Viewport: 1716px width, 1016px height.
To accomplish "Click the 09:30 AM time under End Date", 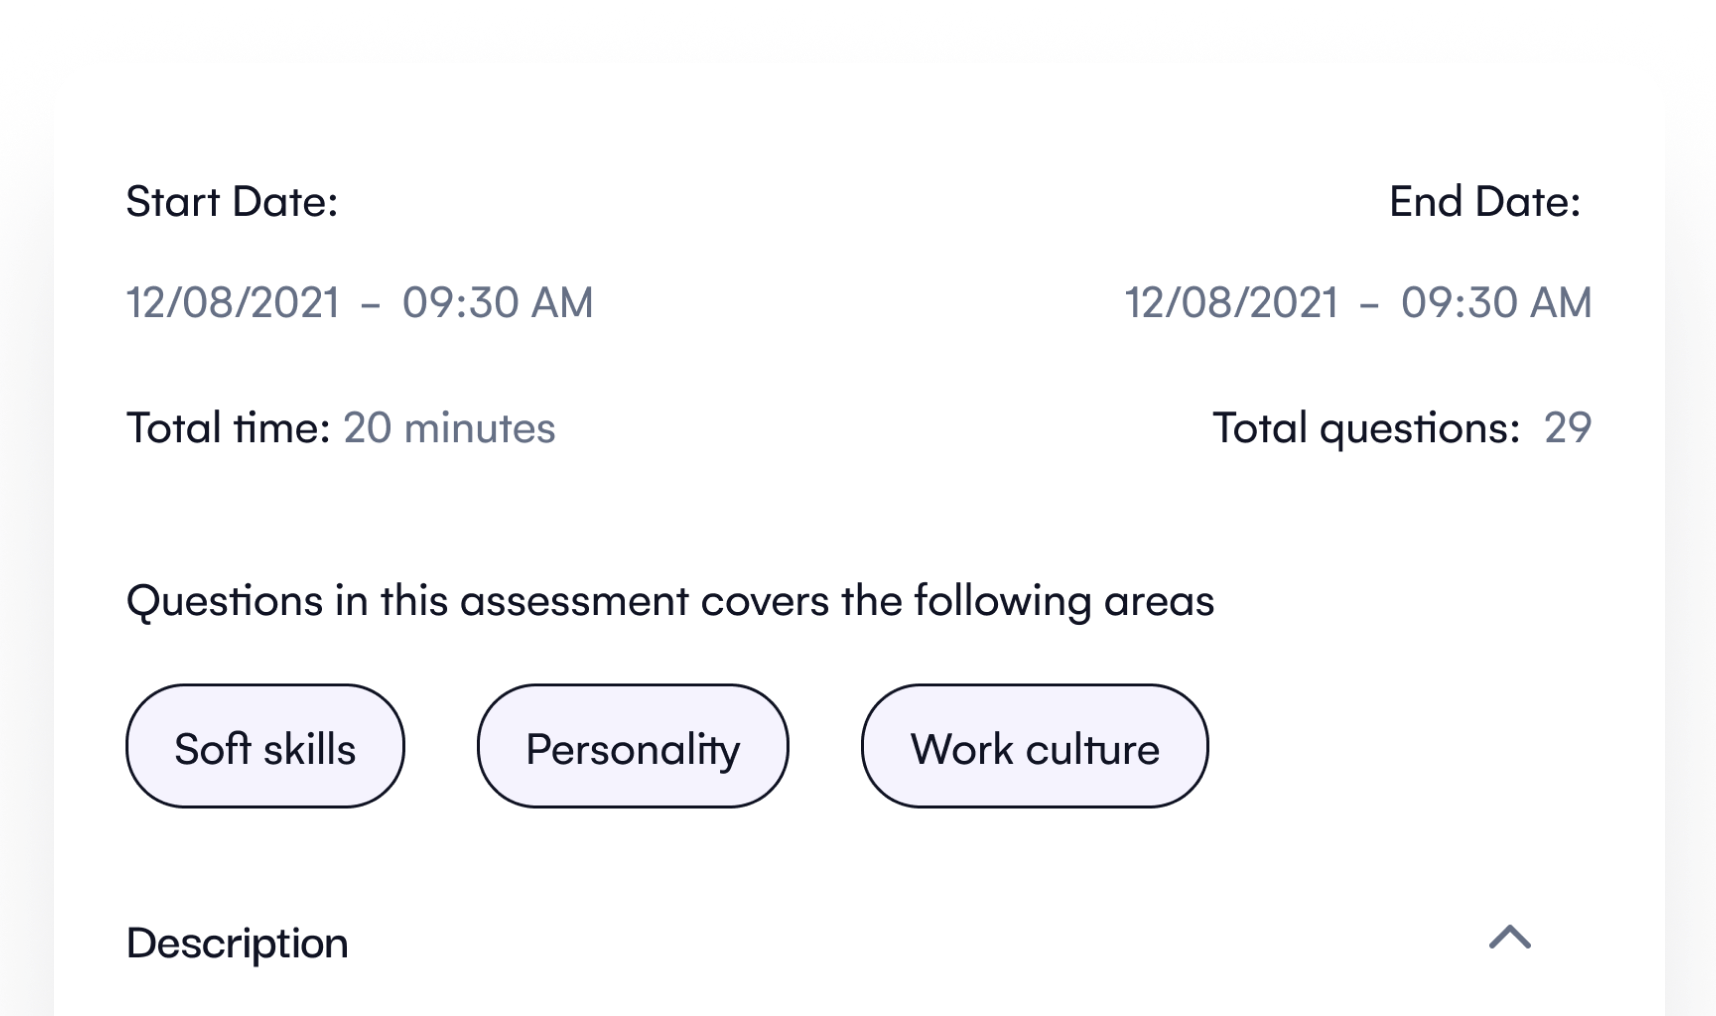I will coord(1495,303).
